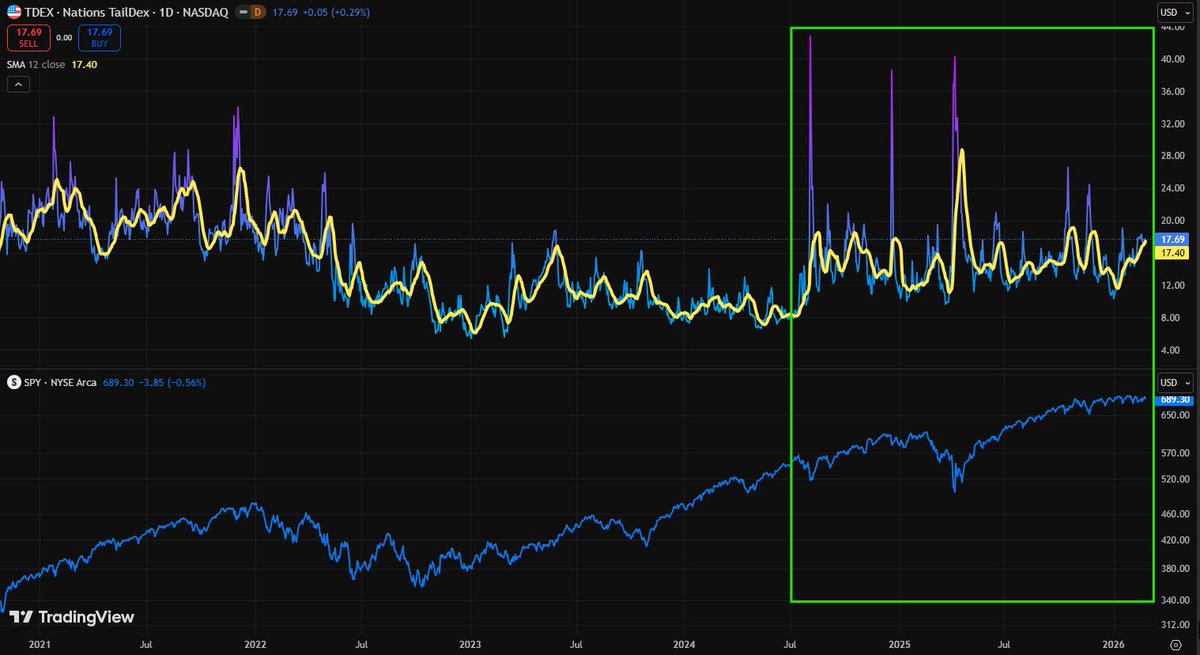Open chart settings gear icon
Screen dimensions: 1200x655
pos(1175,645)
